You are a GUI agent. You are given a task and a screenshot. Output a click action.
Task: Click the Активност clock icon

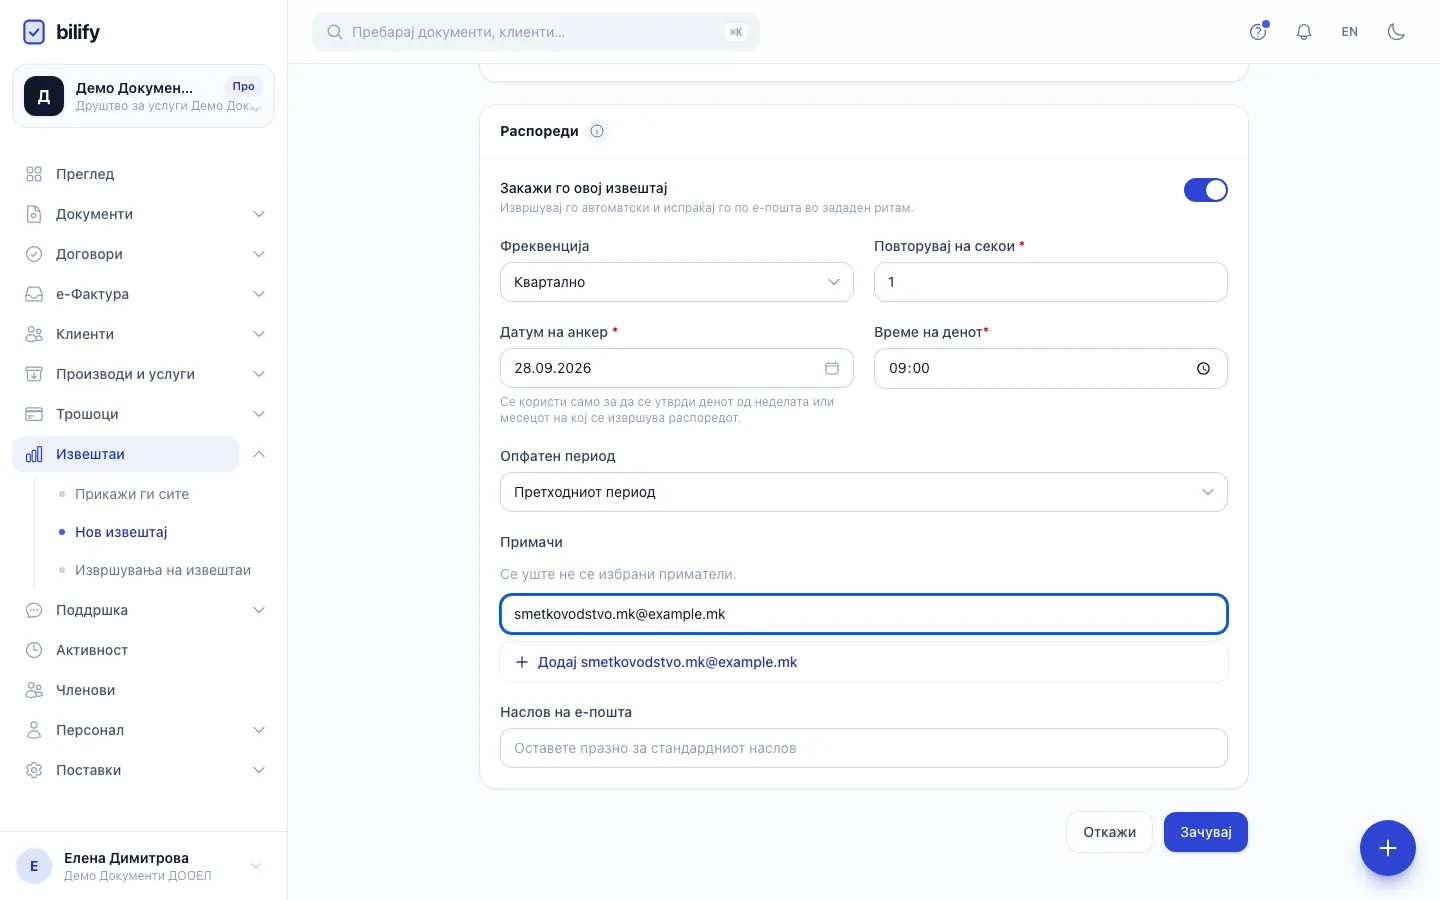click(x=34, y=650)
